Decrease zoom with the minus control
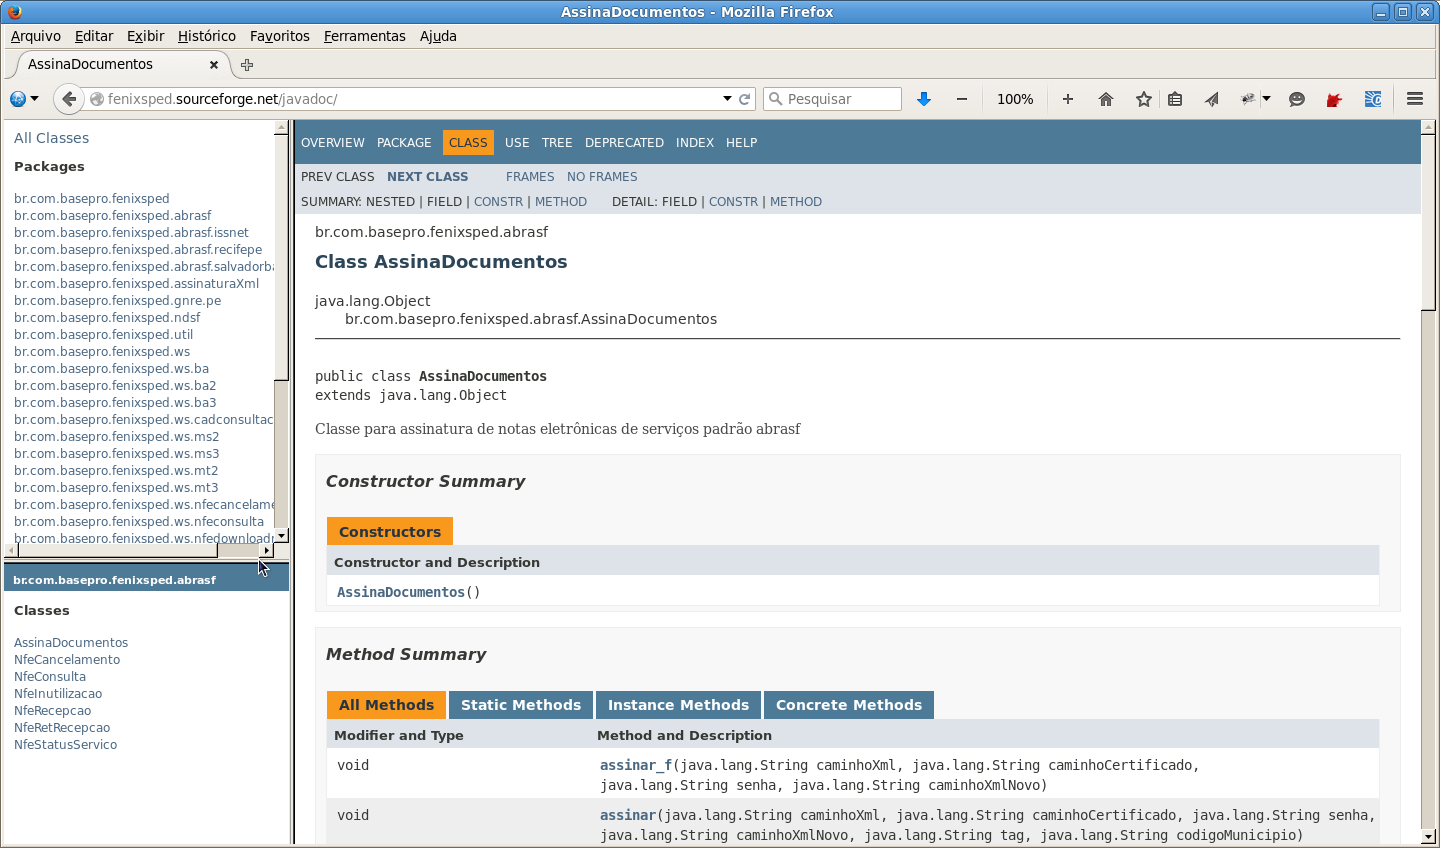Viewport: 1440px width, 848px height. [x=961, y=99]
